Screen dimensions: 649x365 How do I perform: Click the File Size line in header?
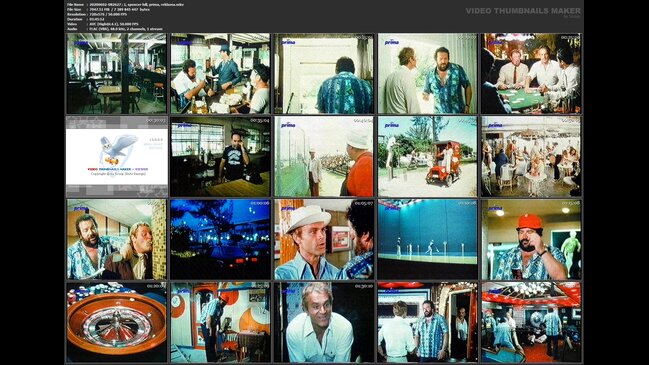[108, 9]
